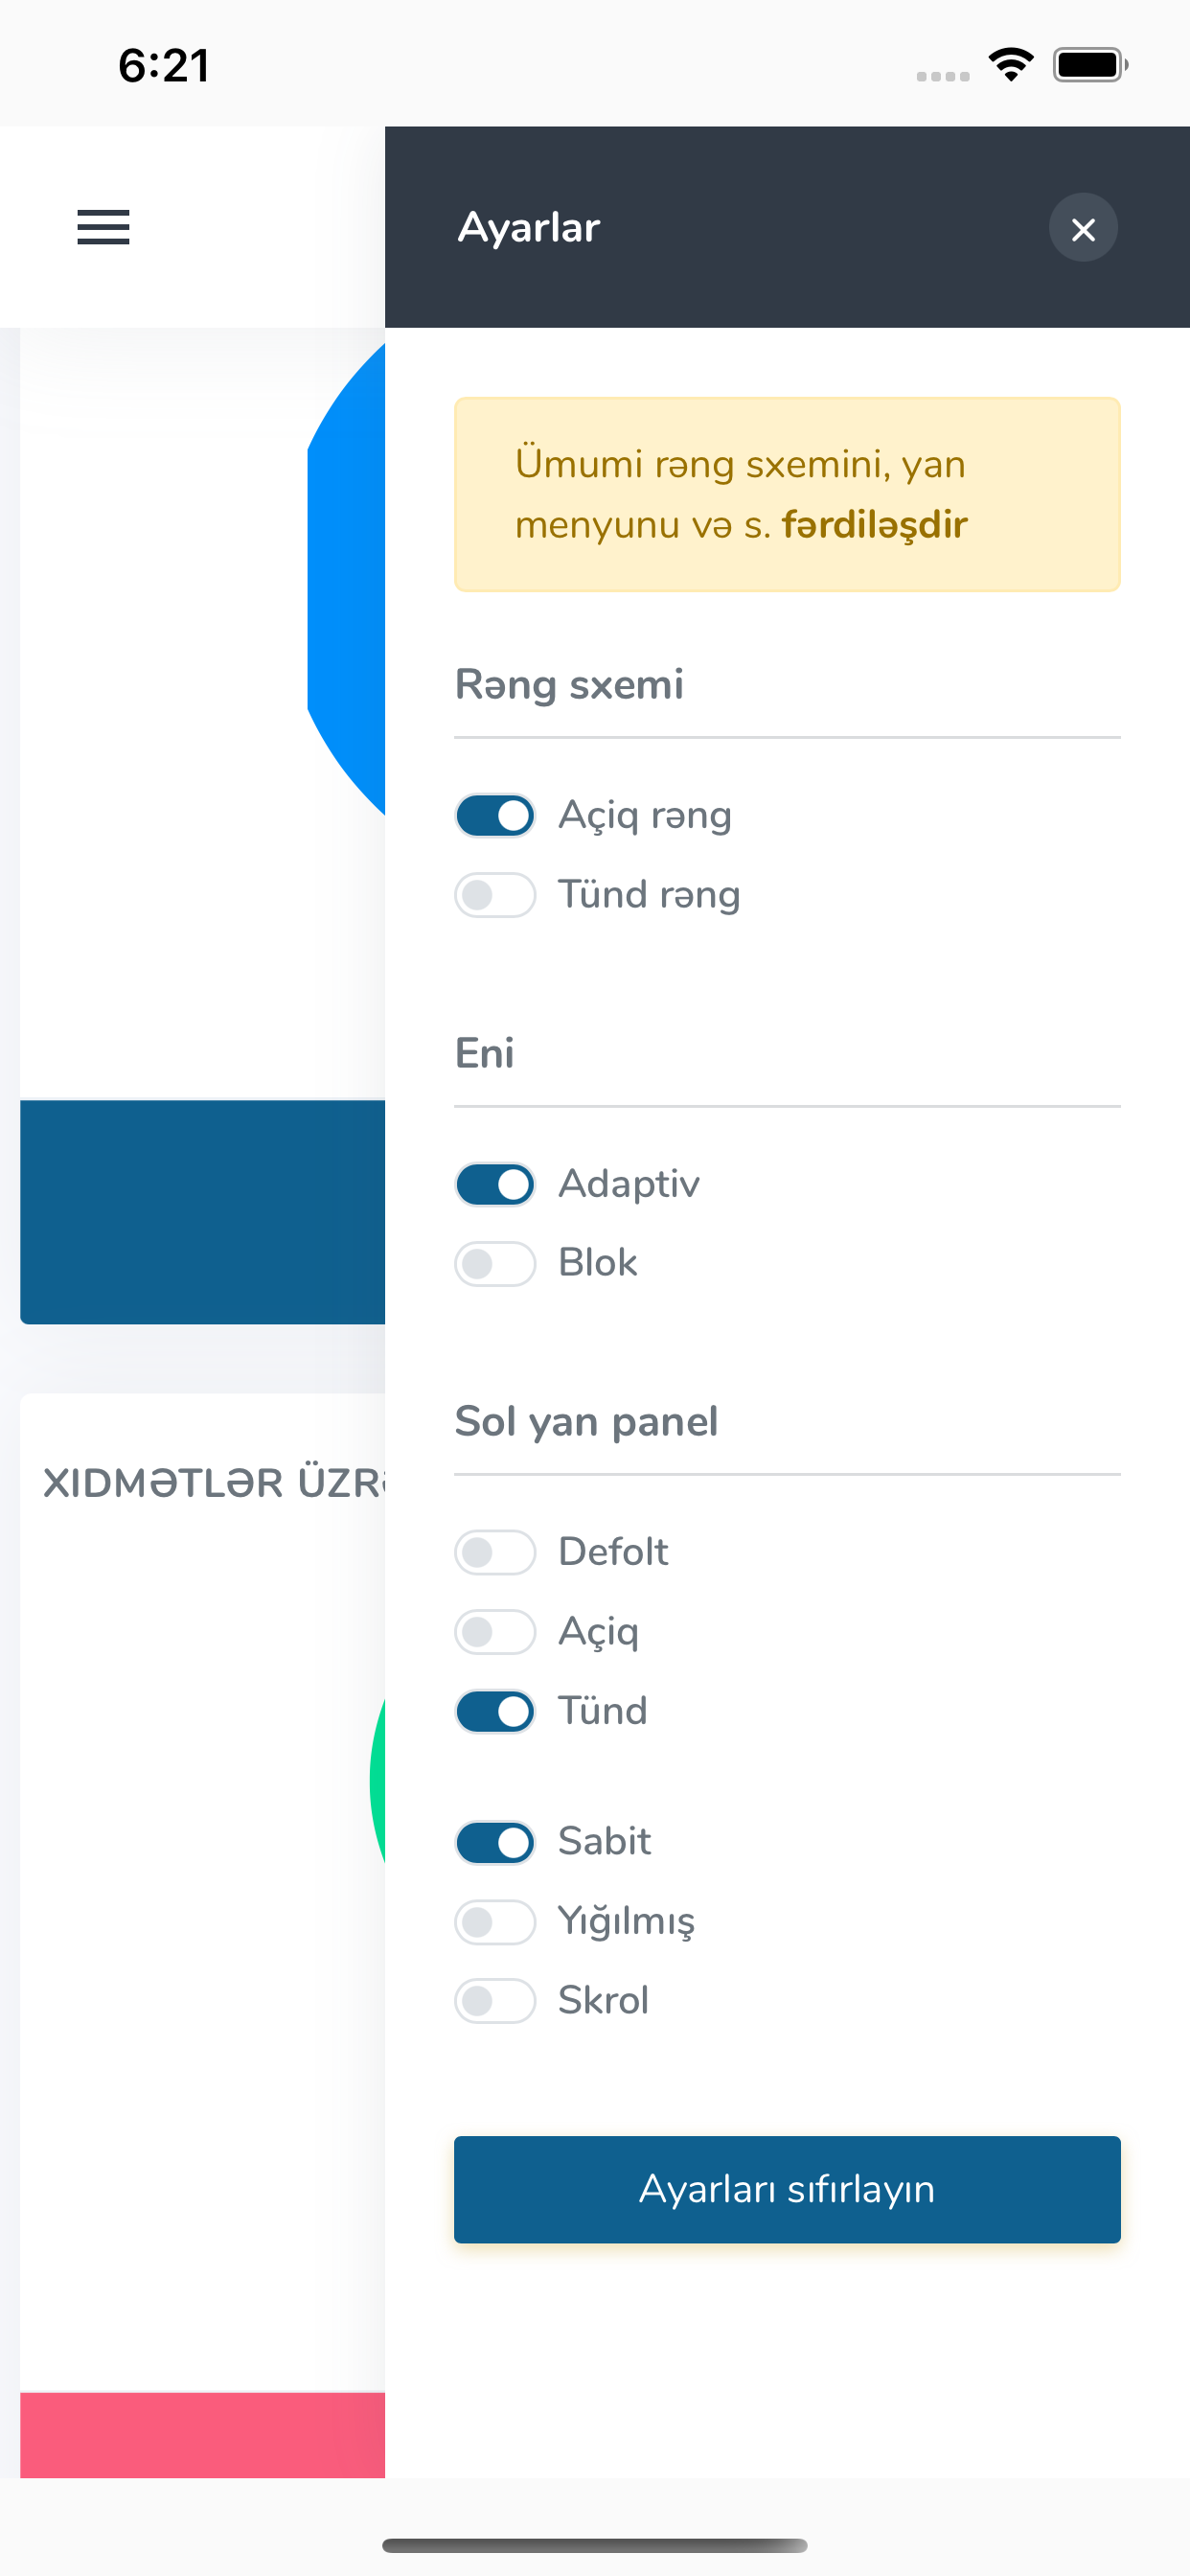Tap the iOS home indicator bar

click(x=595, y=2545)
